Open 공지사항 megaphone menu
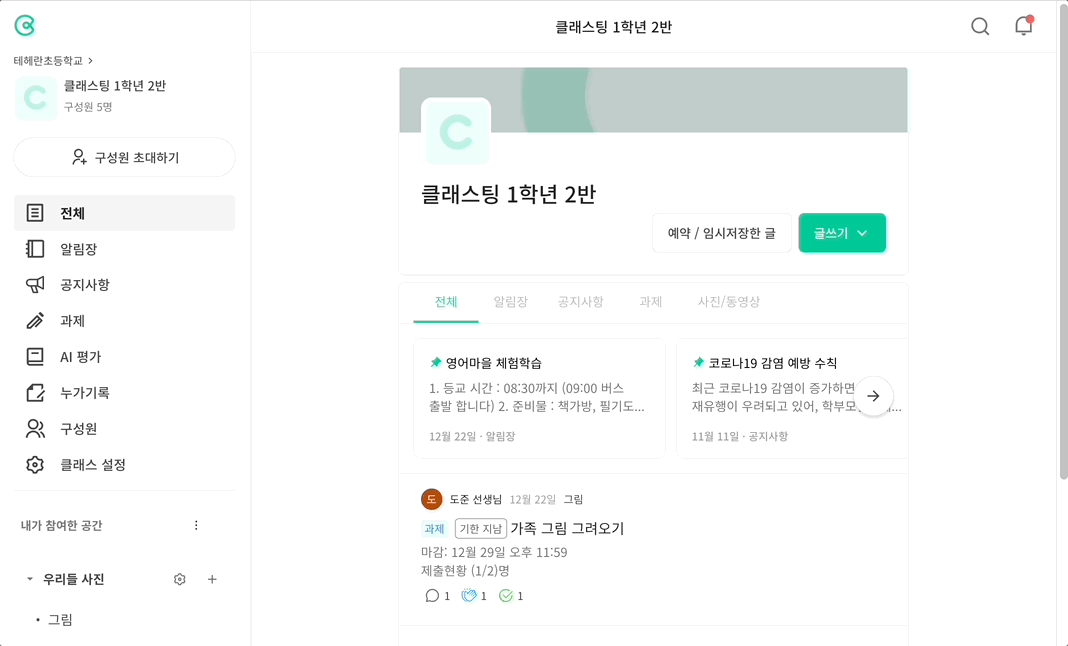The height and width of the screenshot is (646, 1068). pyautogui.click(x=124, y=285)
